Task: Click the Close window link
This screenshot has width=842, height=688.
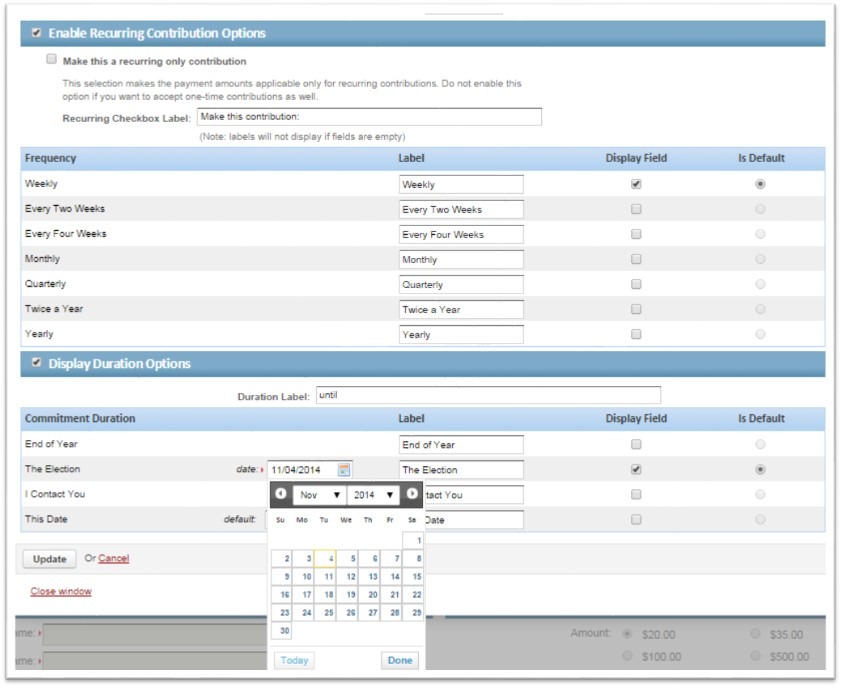Action: tap(61, 591)
